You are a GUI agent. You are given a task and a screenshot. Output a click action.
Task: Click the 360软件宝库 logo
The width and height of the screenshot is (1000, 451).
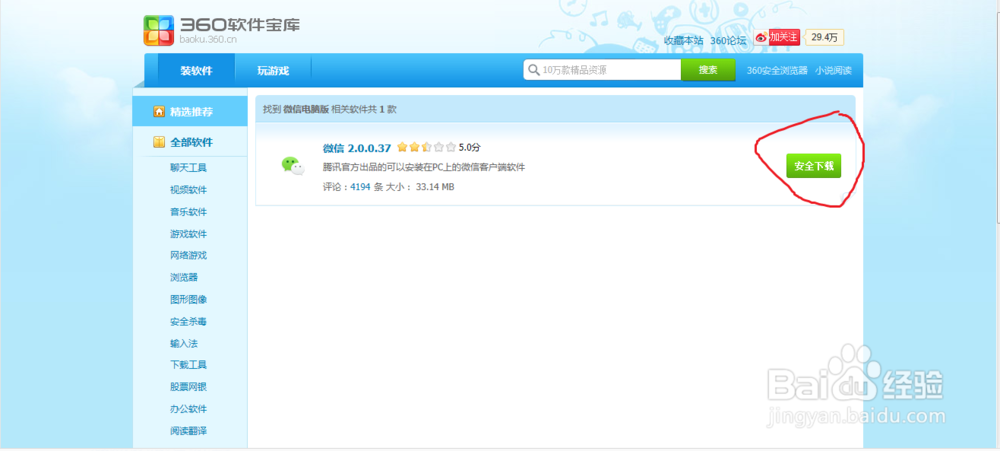(221, 30)
